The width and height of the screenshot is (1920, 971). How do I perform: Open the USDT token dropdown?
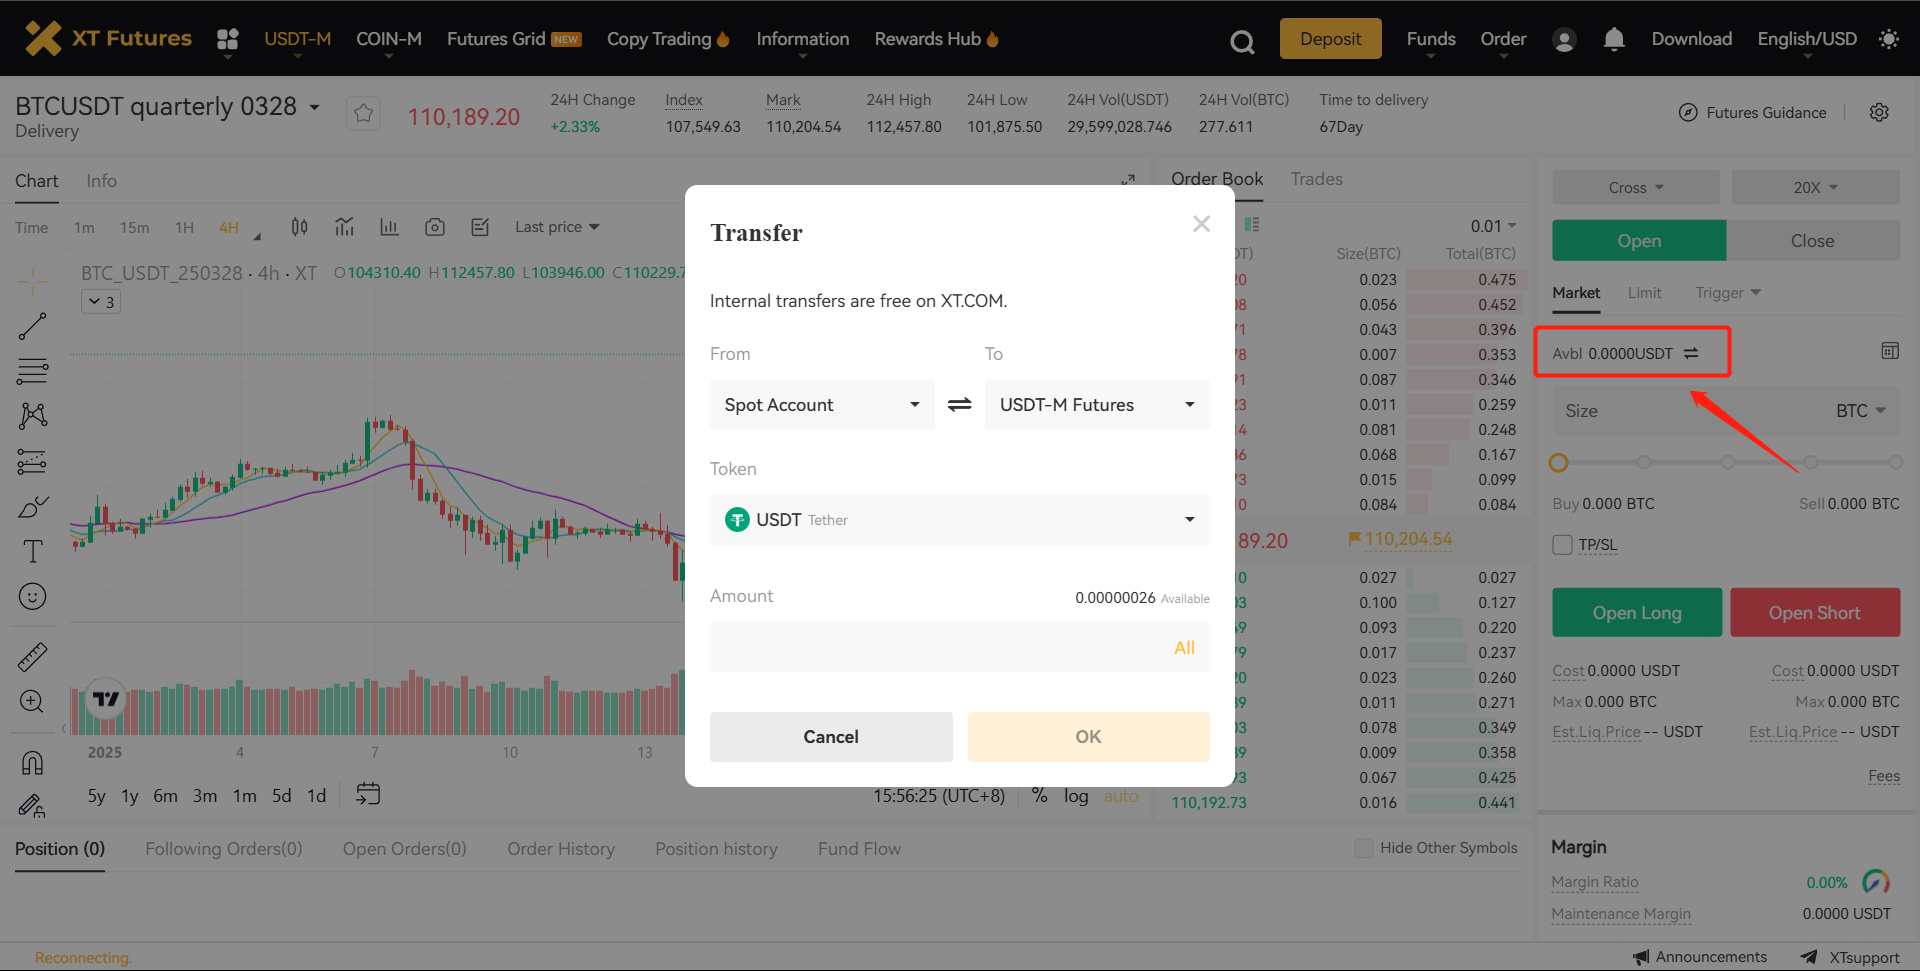pyautogui.click(x=960, y=520)
